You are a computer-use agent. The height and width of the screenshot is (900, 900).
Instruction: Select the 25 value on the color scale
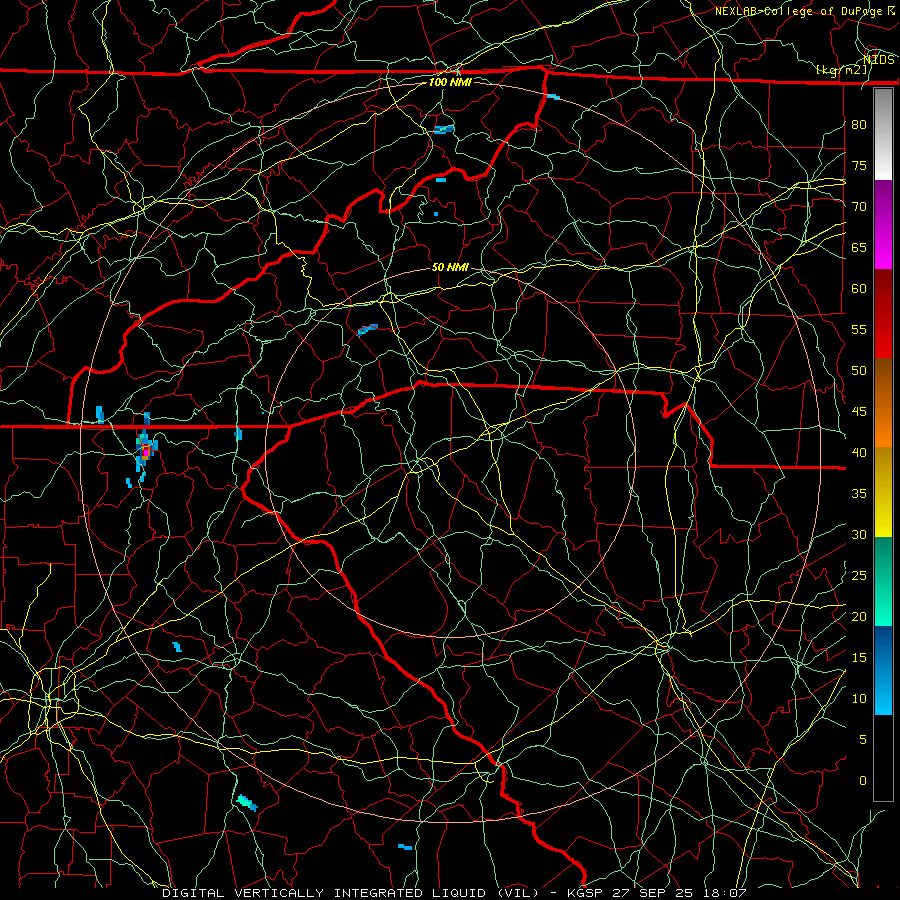[859, 575]
